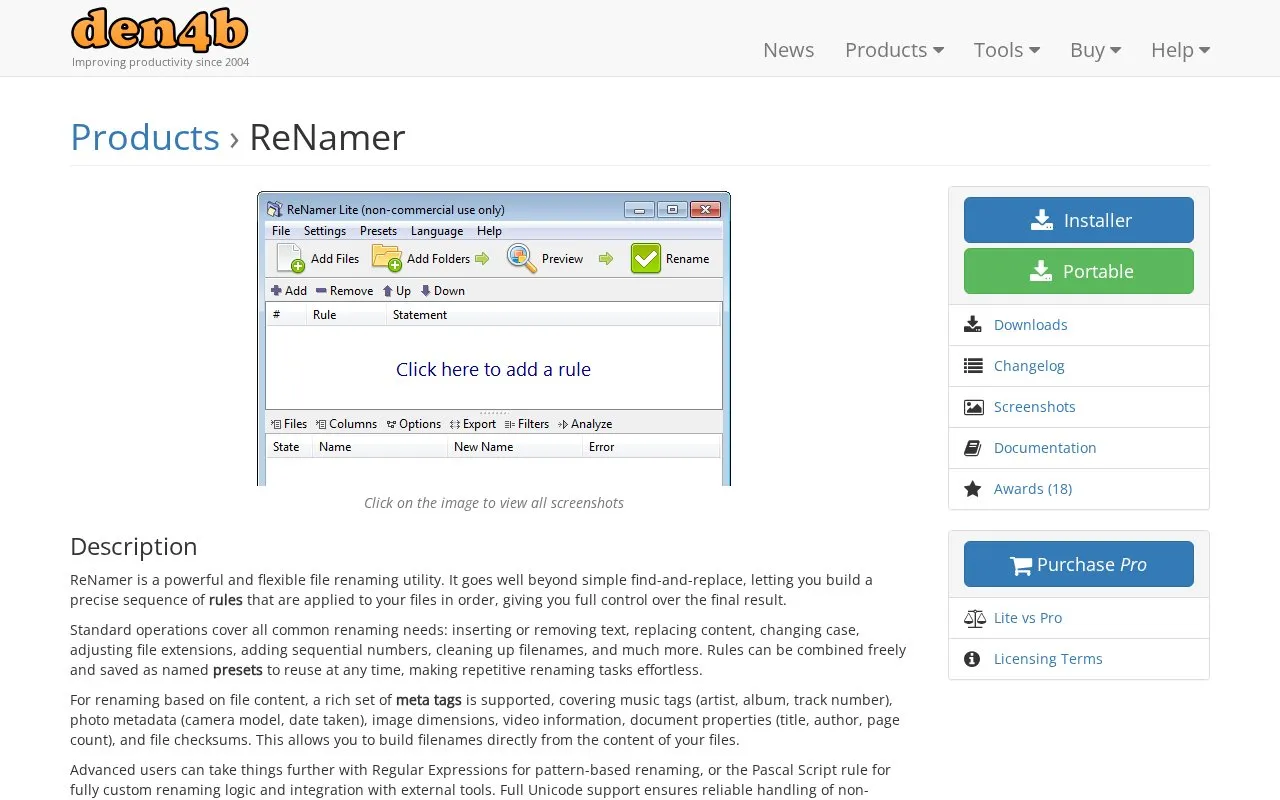This screenshot has width=1280, height=800.
Task: Compare Lite vs Pro link
Action: (x=1028, y=618)
